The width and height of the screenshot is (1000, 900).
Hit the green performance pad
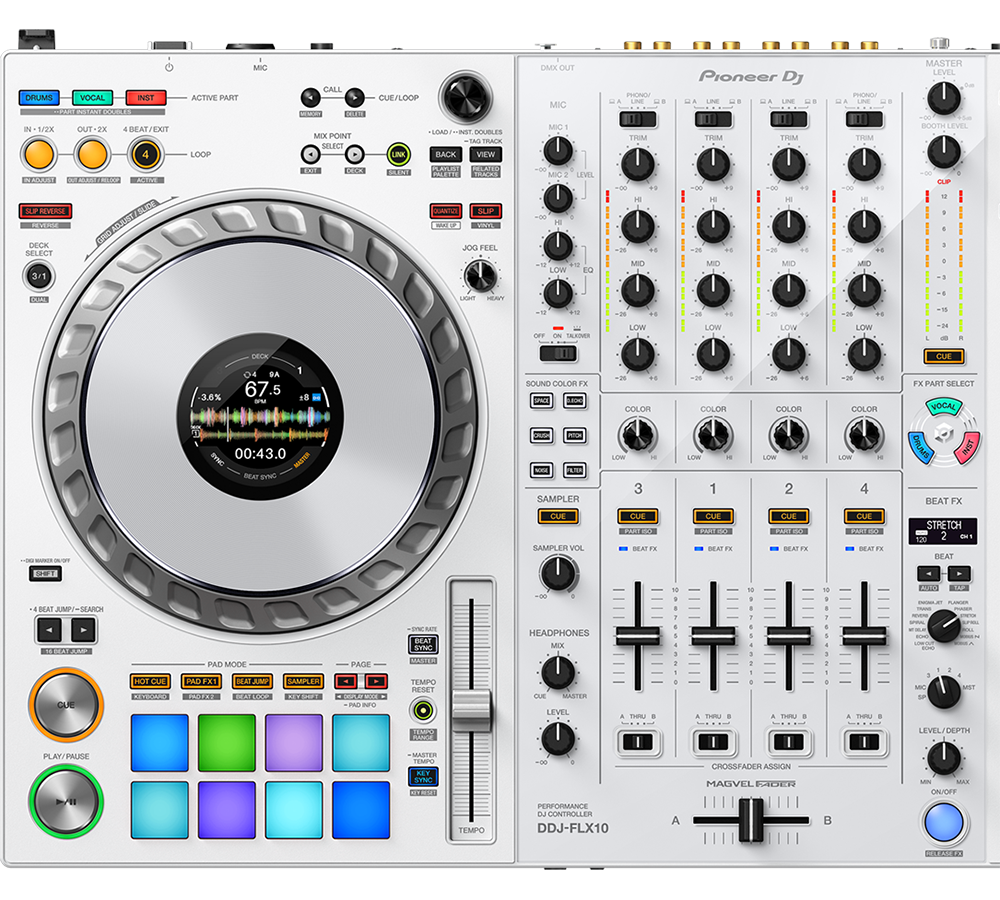pos(226,743)
